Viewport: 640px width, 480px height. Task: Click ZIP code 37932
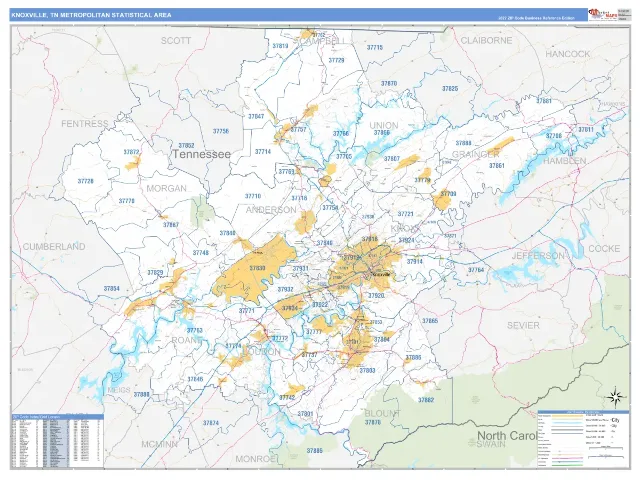285,289
